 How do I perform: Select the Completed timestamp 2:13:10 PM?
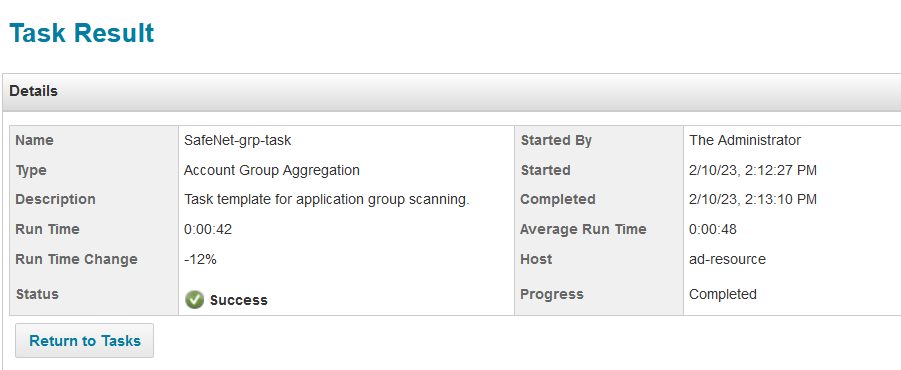tap(753, 199)
